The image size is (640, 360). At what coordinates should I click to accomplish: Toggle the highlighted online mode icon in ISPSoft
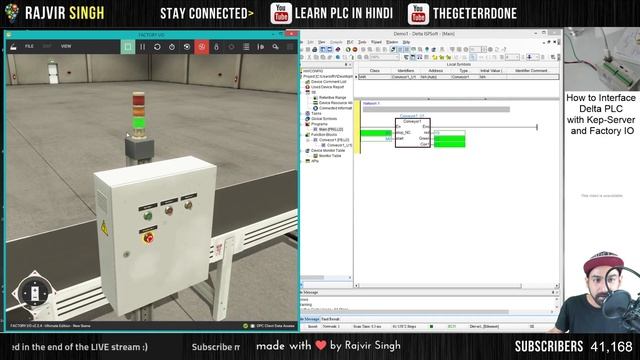(393, 49)
